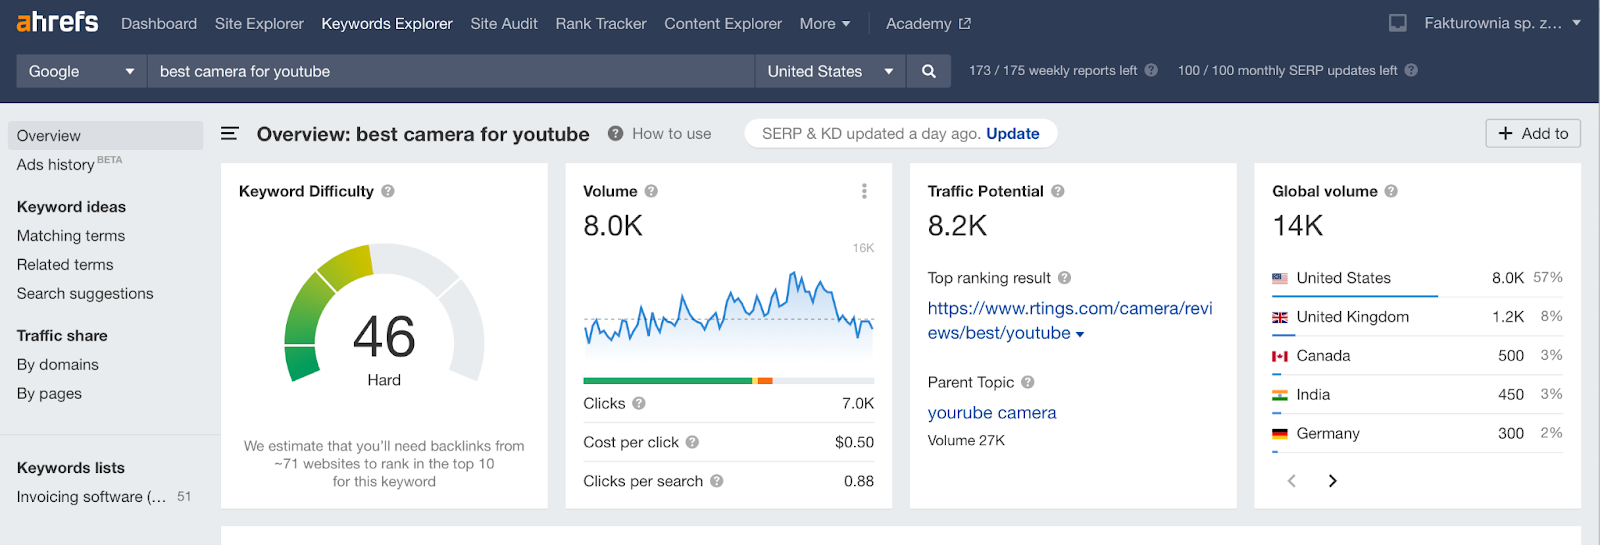
Task: Go to previous countries page arrow
Action: click(1291, 481)
